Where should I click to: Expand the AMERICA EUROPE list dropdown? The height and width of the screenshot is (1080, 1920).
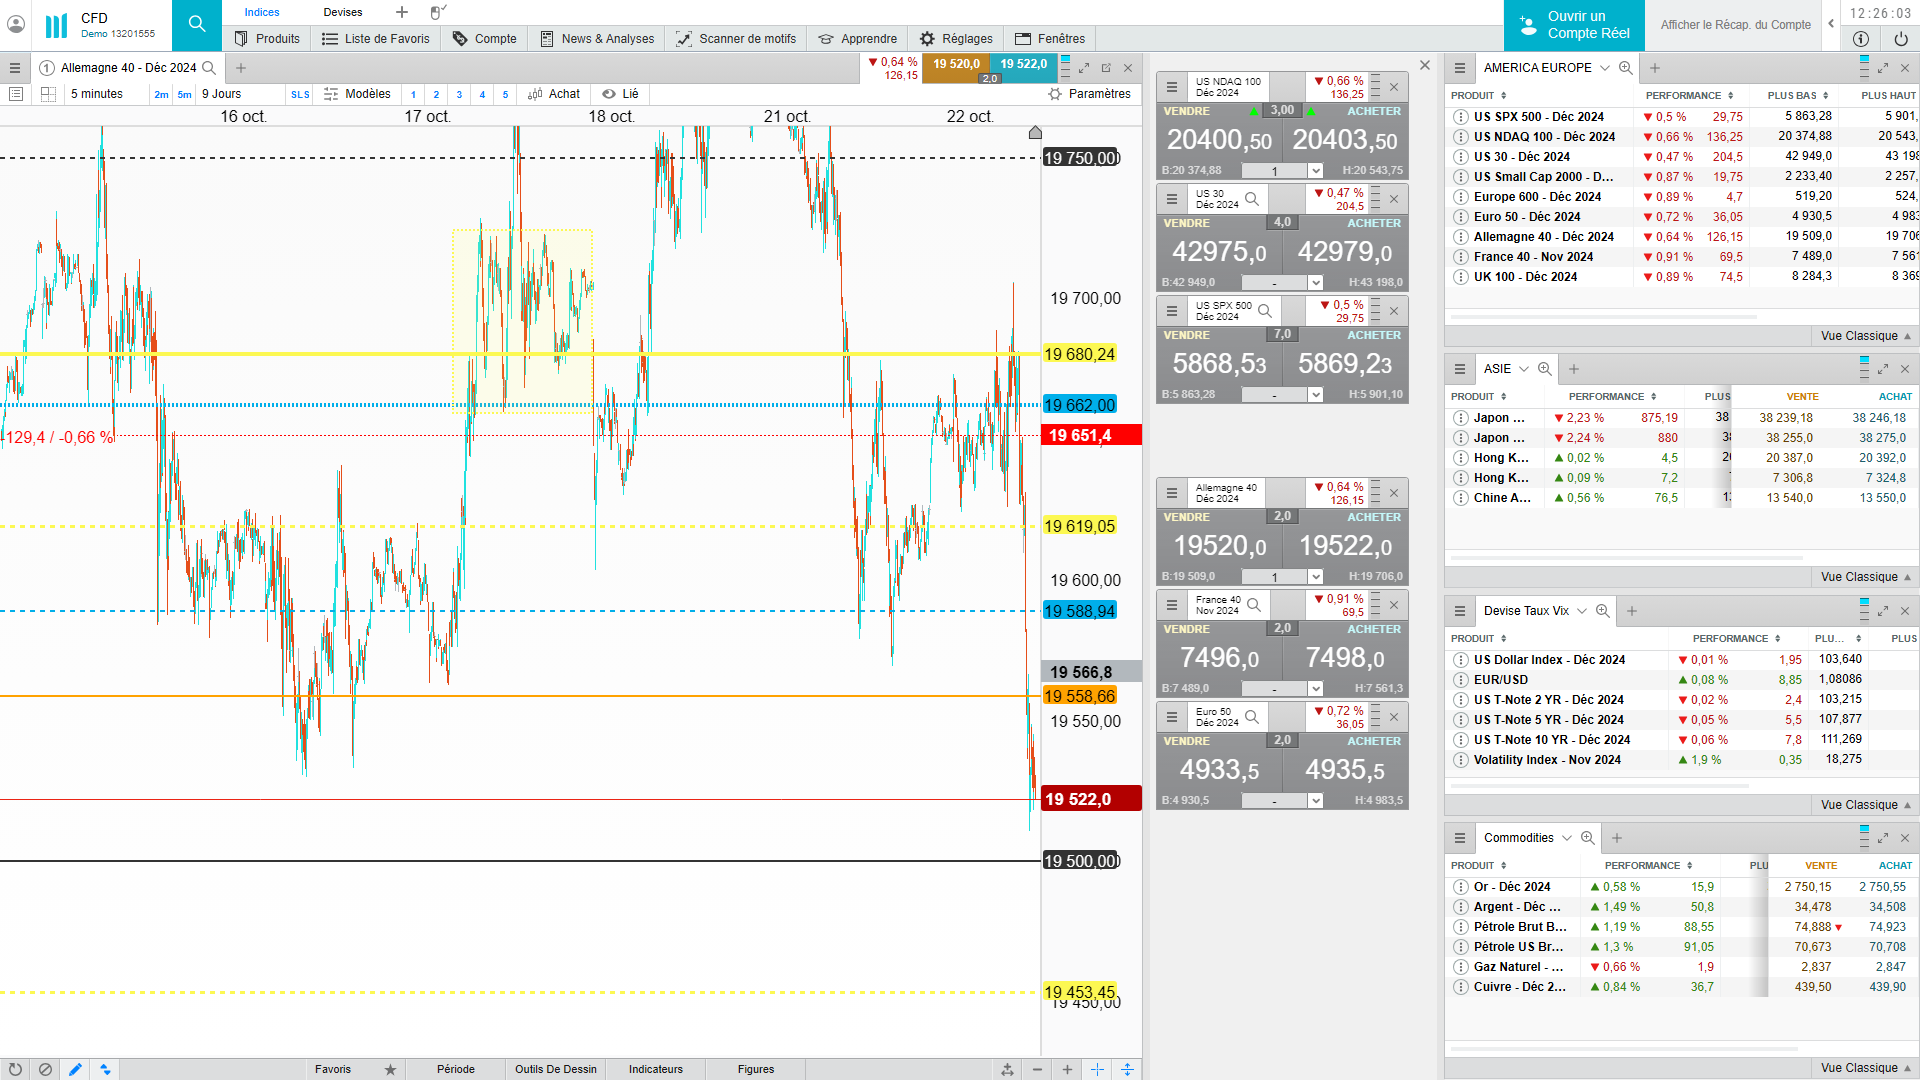coord(1604,68)
